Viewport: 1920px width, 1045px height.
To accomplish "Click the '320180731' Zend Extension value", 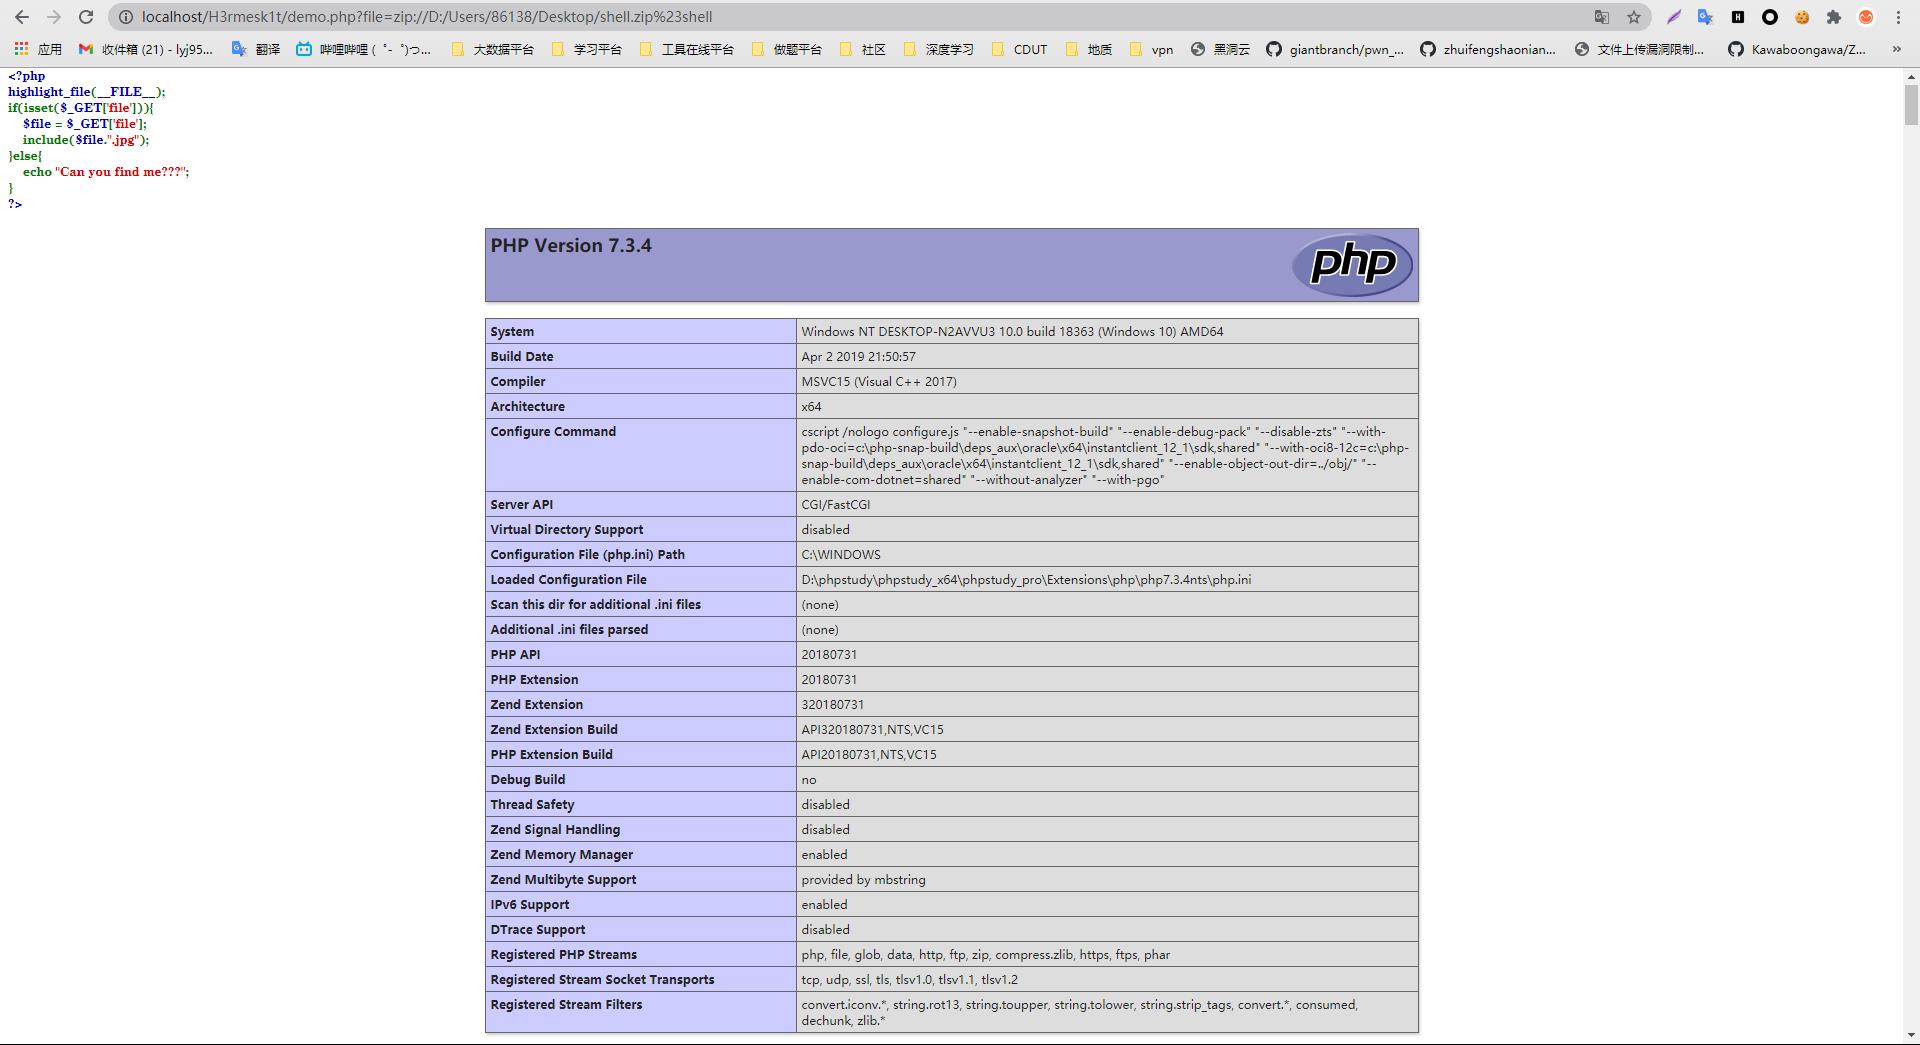I will click(832, 705).
